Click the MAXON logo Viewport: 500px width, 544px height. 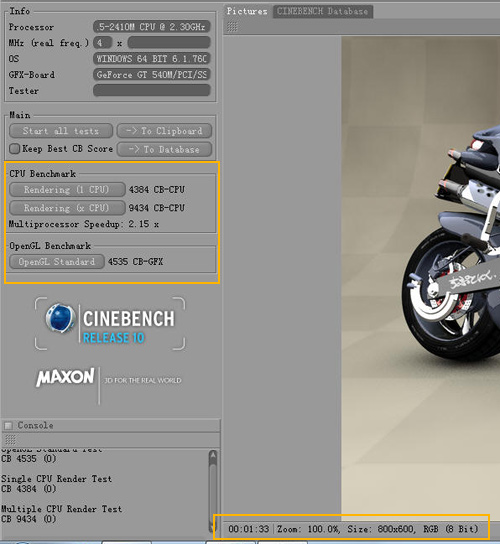(x=65, y=377)
